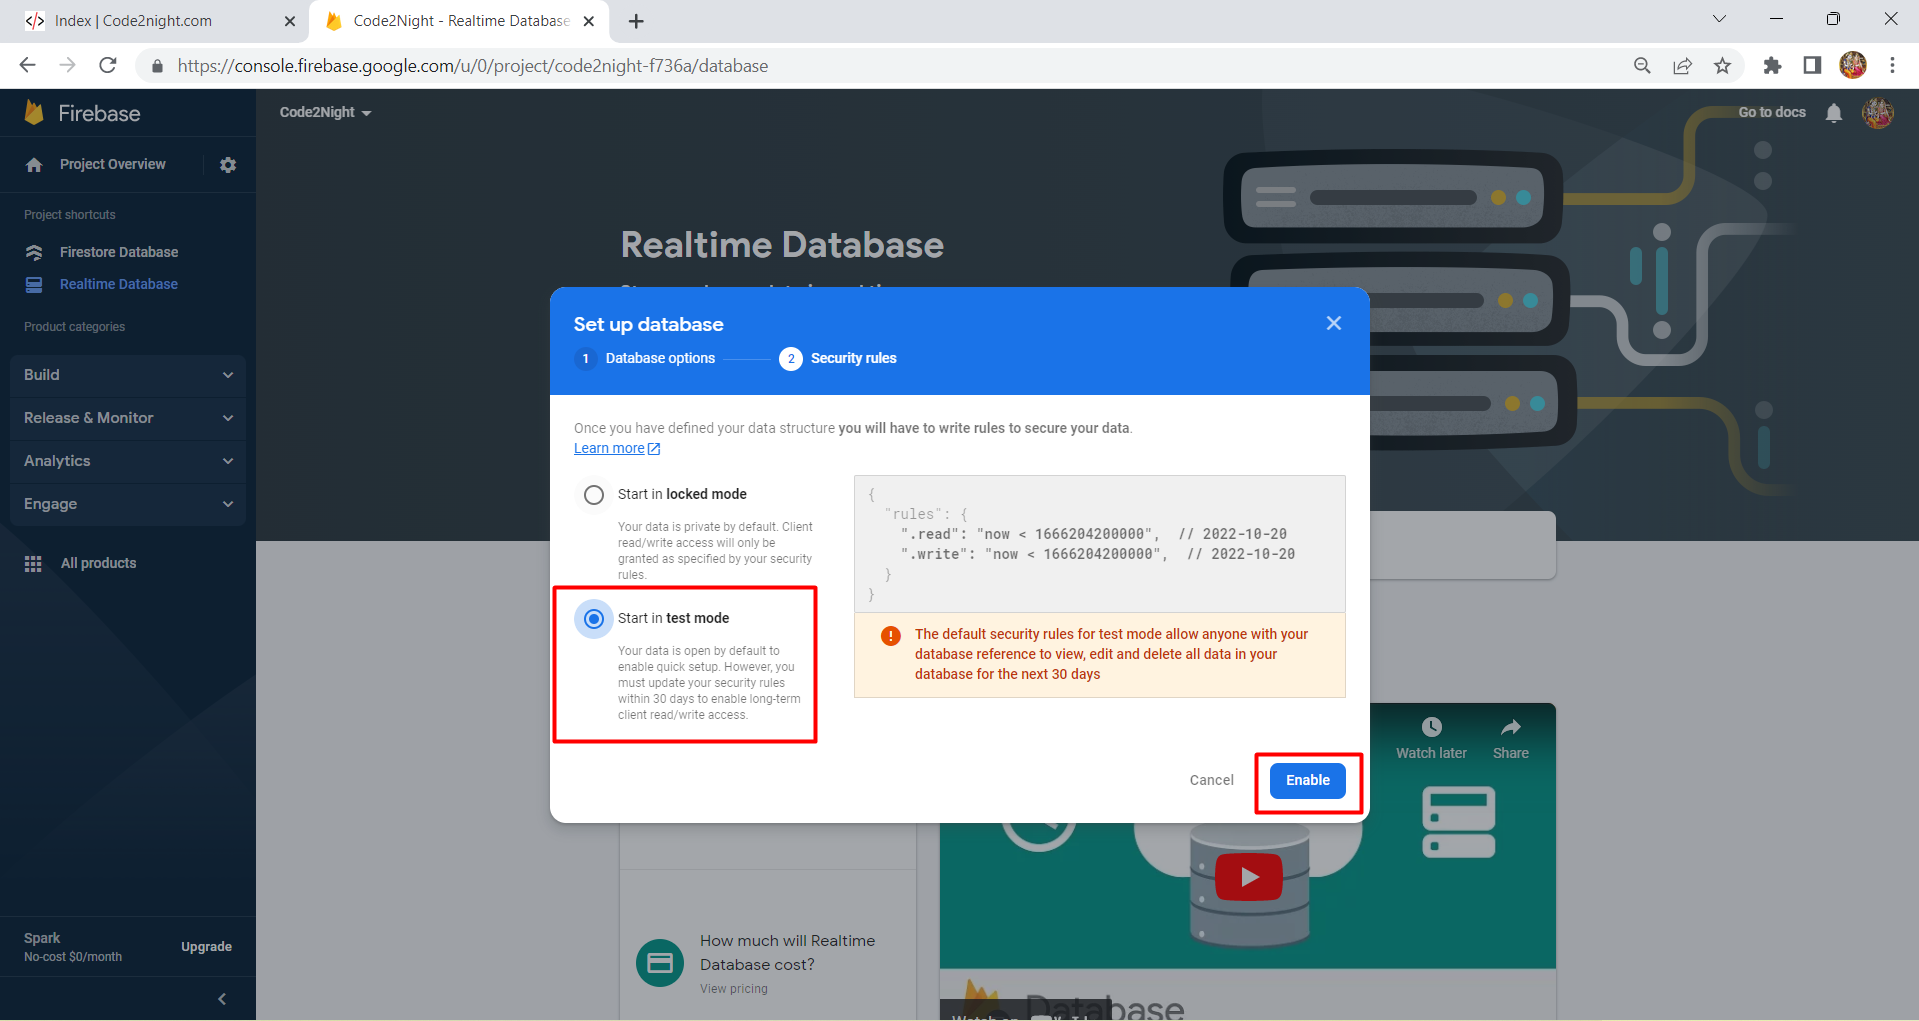
Task: Open tab search dropdown arrow
Action: pyautogui.click(x=1719, y=19)
